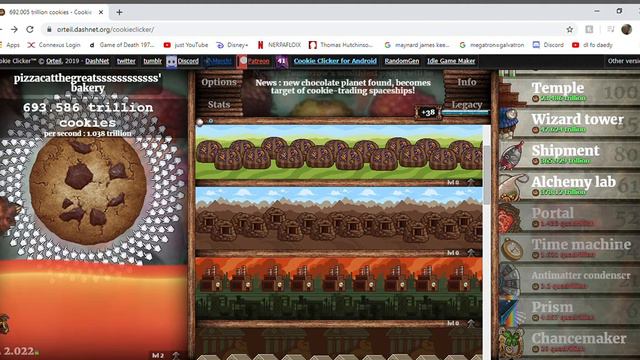Viewport: 640px width, 360px height.
Task: Click the farm row upgrade arrow
Action: click(x=471, y=182)
